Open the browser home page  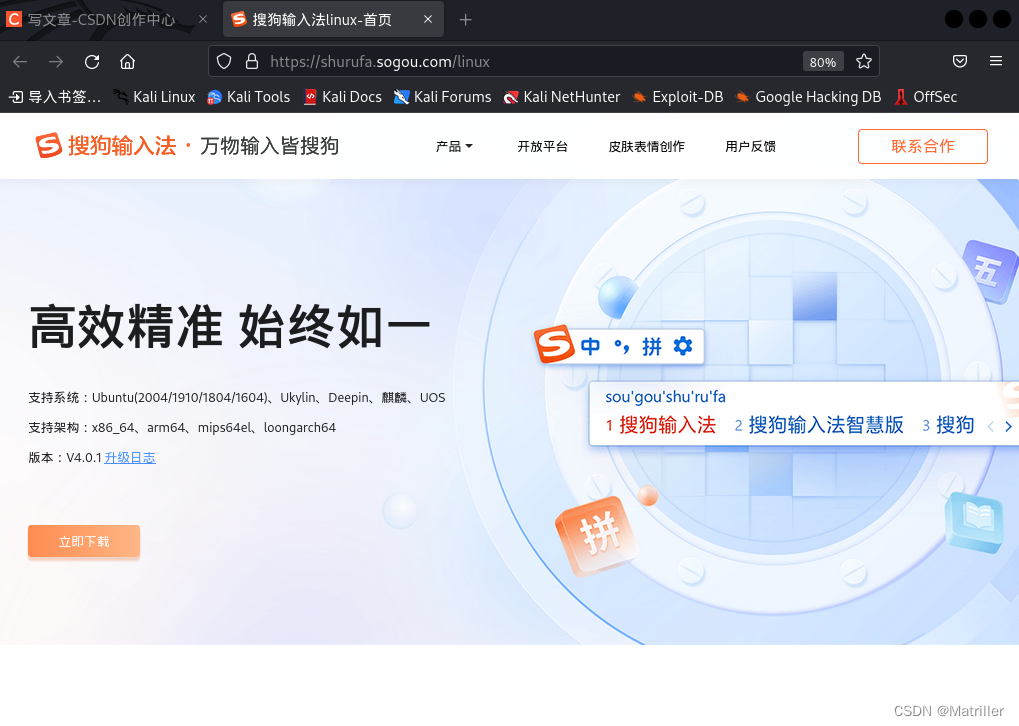tap(127, 62)
